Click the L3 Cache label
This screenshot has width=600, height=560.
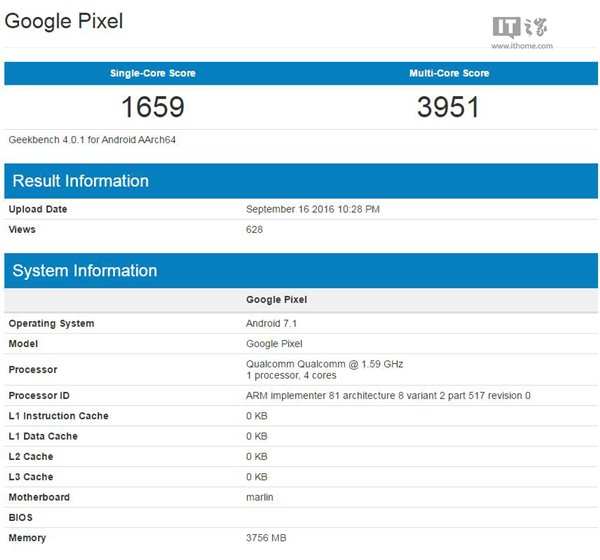pos(31,477)
